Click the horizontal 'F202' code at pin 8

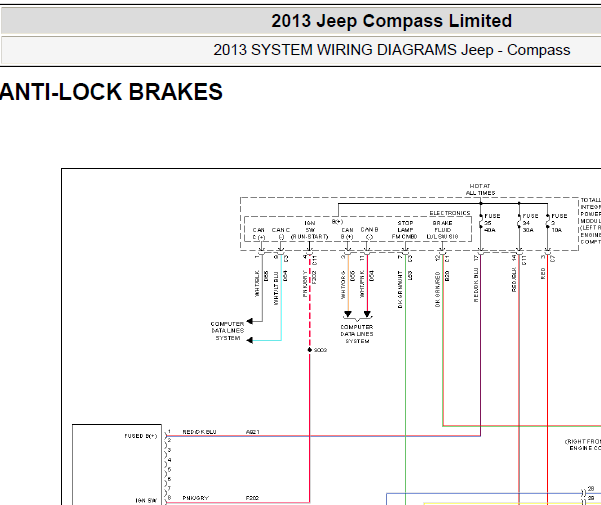[252, 498]
